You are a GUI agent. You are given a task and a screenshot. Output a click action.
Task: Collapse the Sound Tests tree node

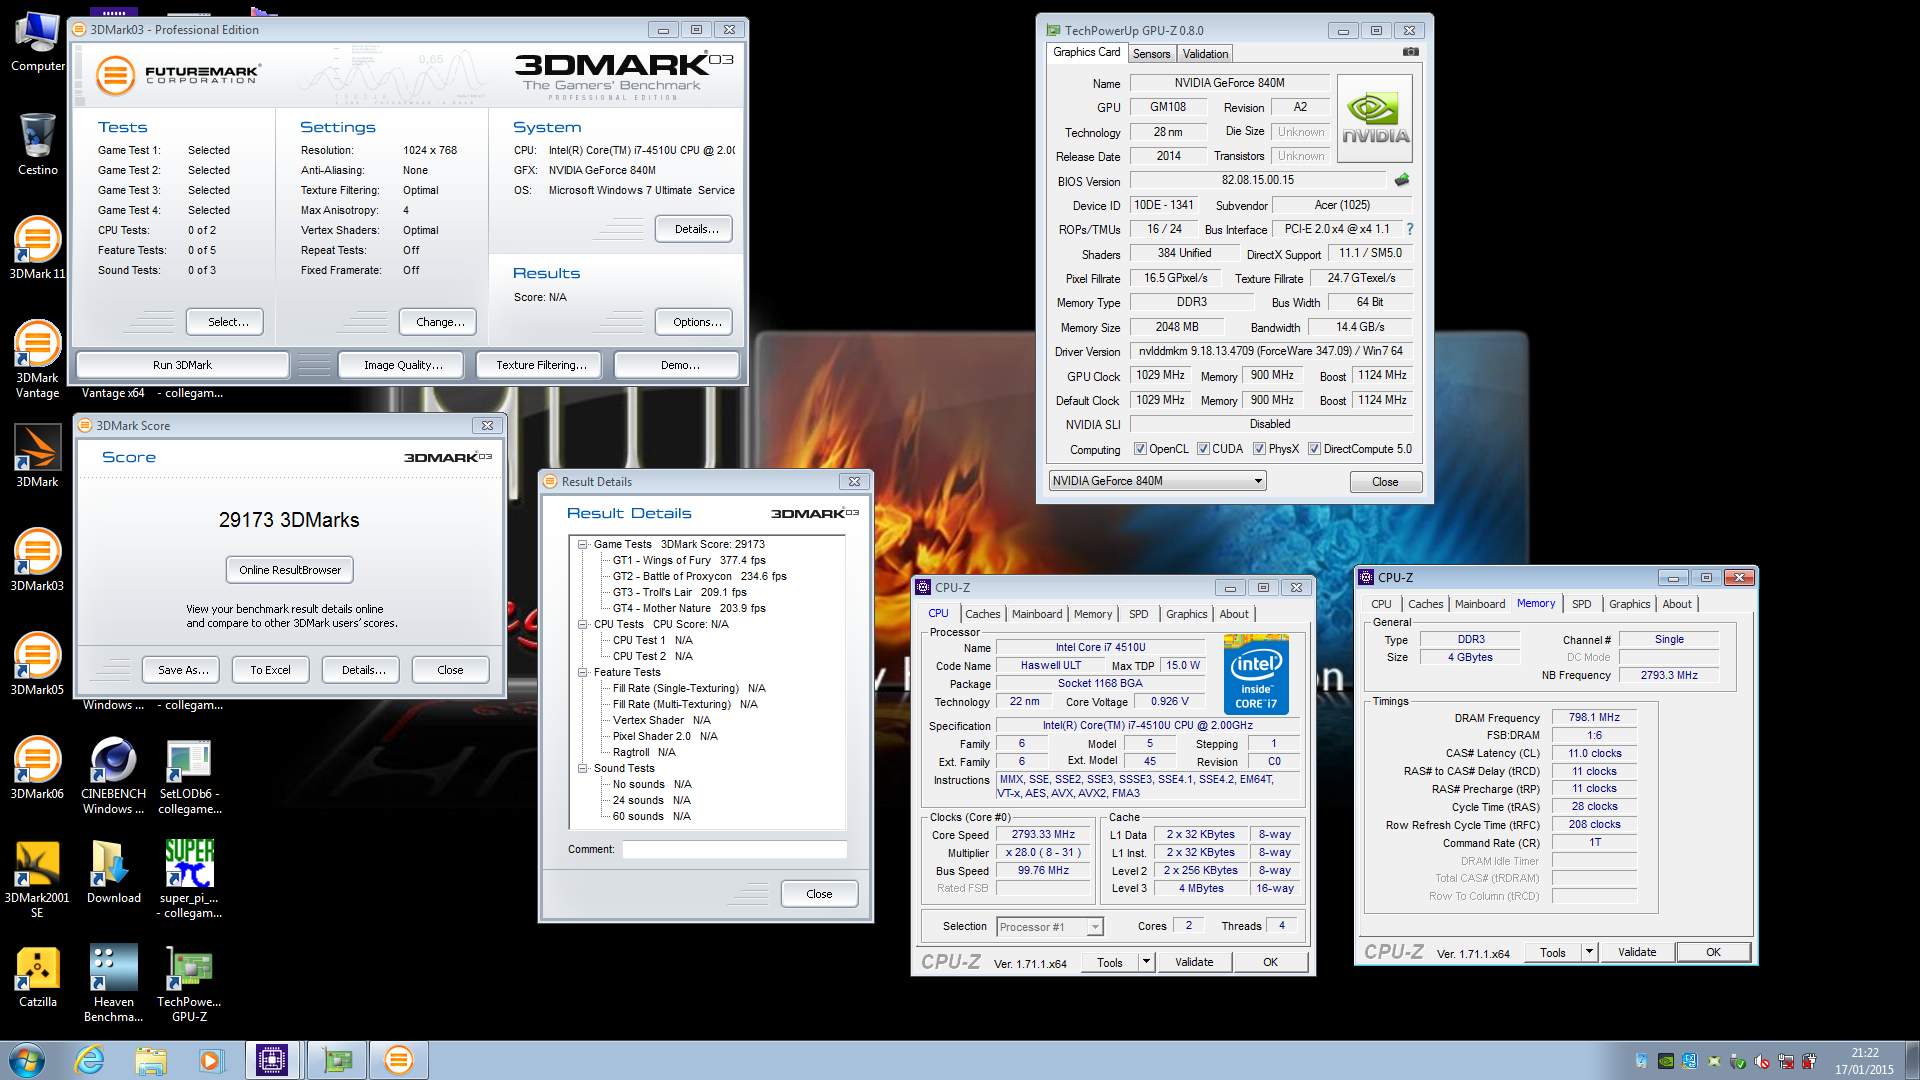[x=583, y=769]
